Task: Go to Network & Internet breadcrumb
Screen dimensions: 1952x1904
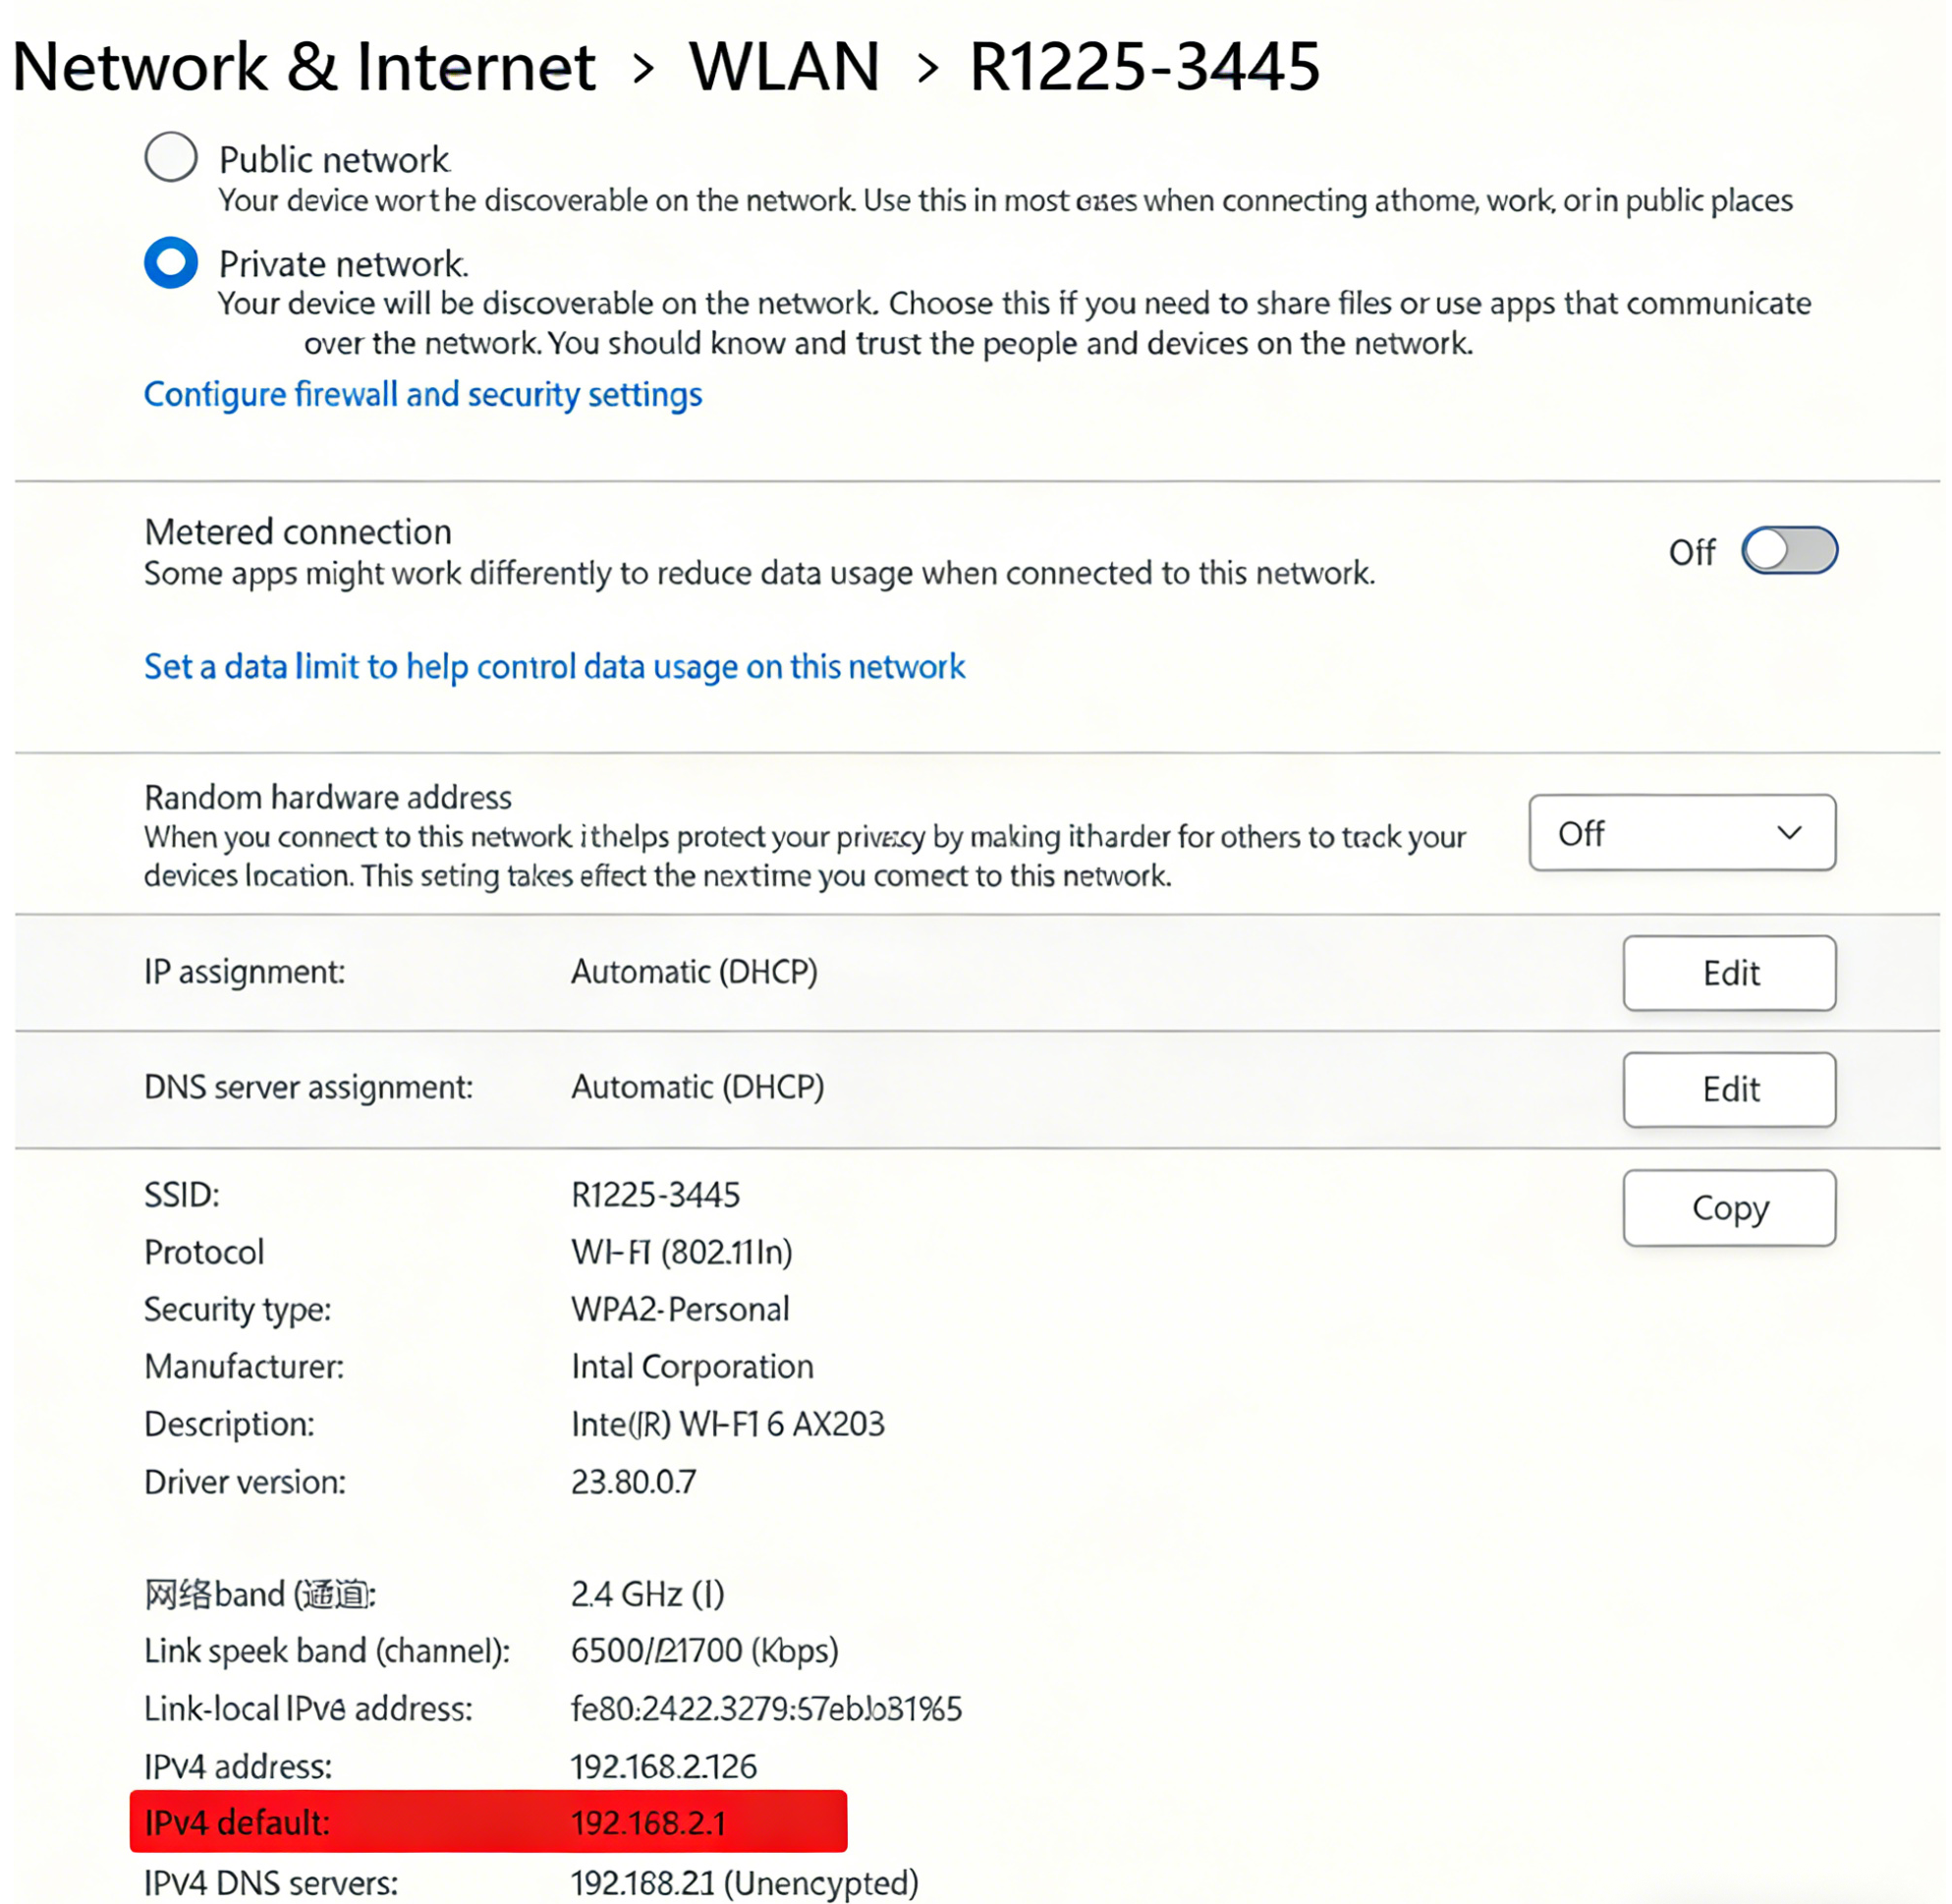Action: coord(304,67)
